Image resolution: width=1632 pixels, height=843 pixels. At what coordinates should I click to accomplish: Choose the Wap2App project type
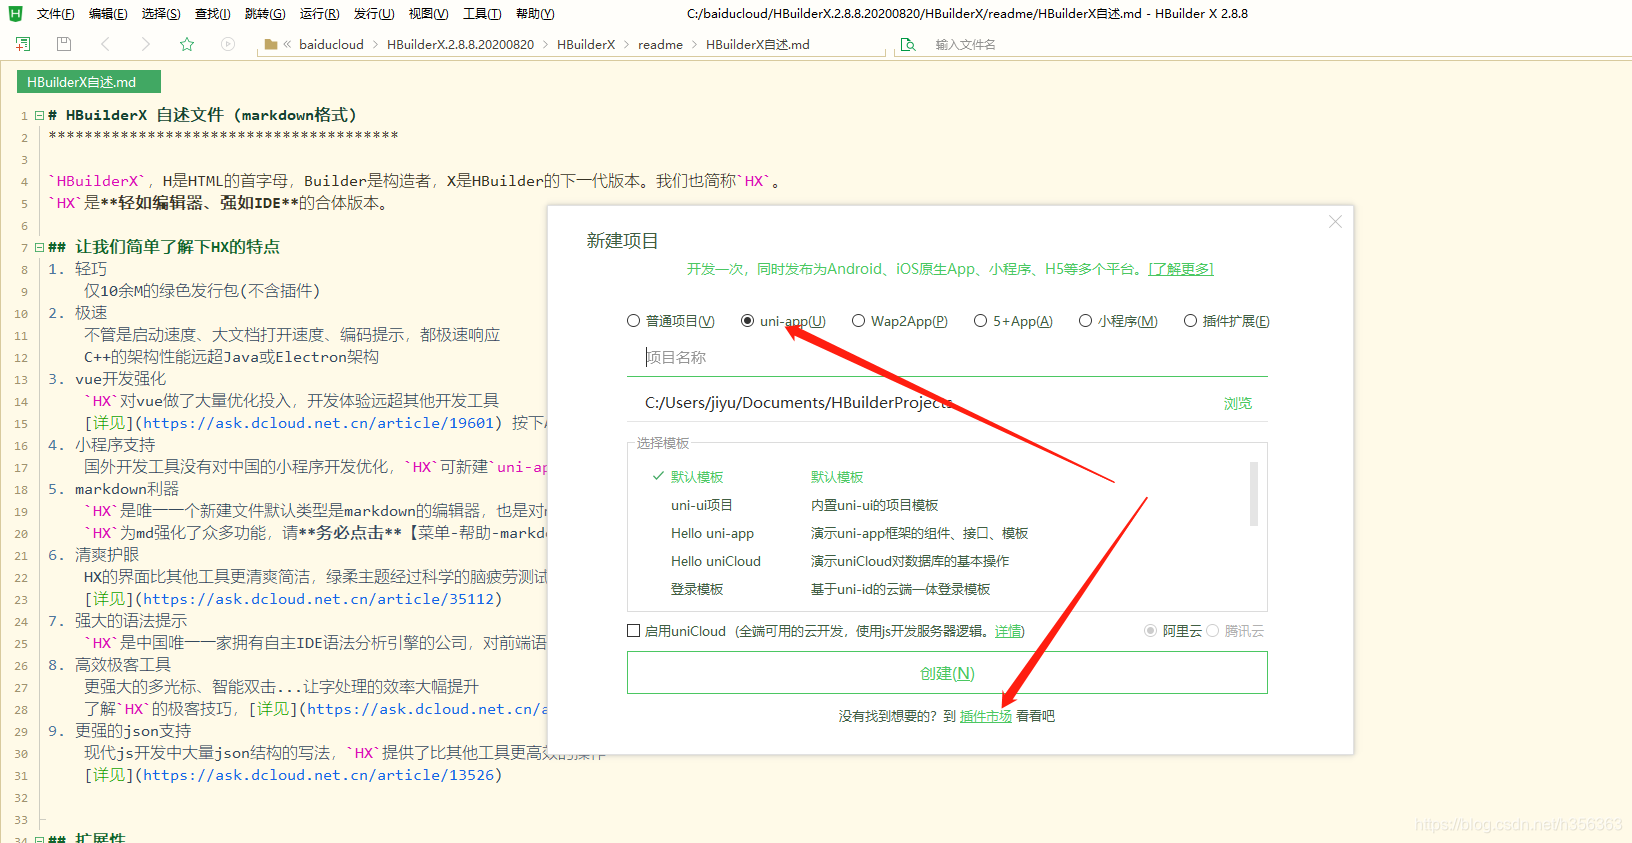pyautogui.click(x=858, y=321)
